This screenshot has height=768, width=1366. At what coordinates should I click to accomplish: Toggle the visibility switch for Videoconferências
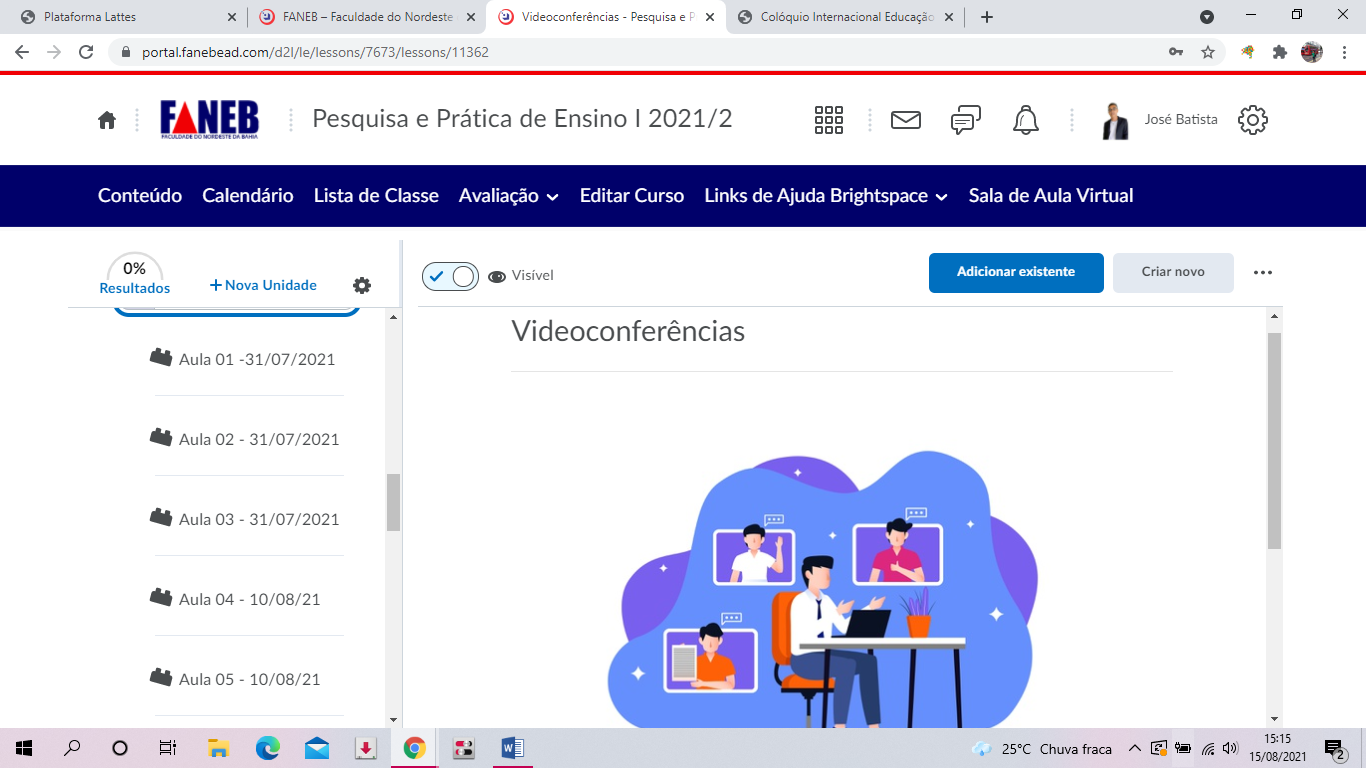pyautogui.click(x=451, y=276)
